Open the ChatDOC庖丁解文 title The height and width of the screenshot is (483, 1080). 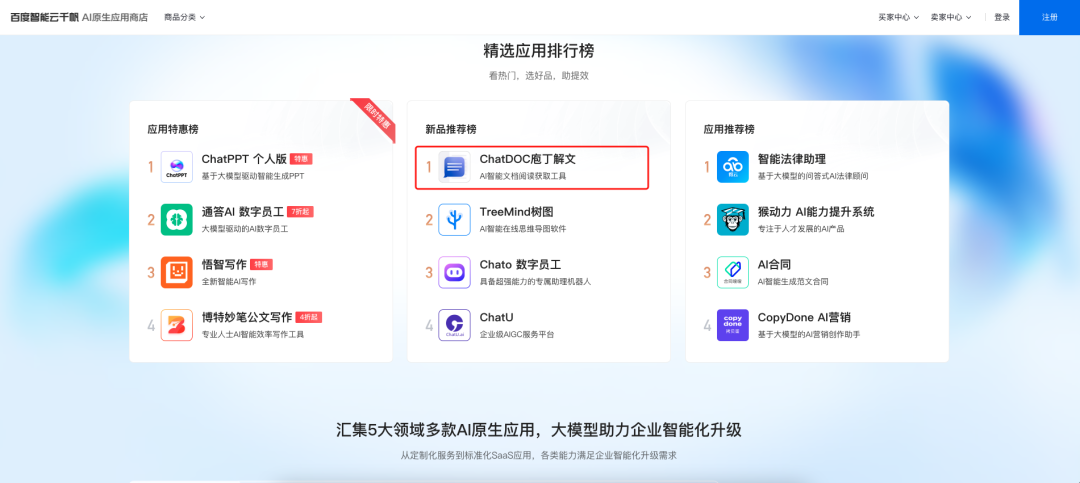tap(528, 159)
